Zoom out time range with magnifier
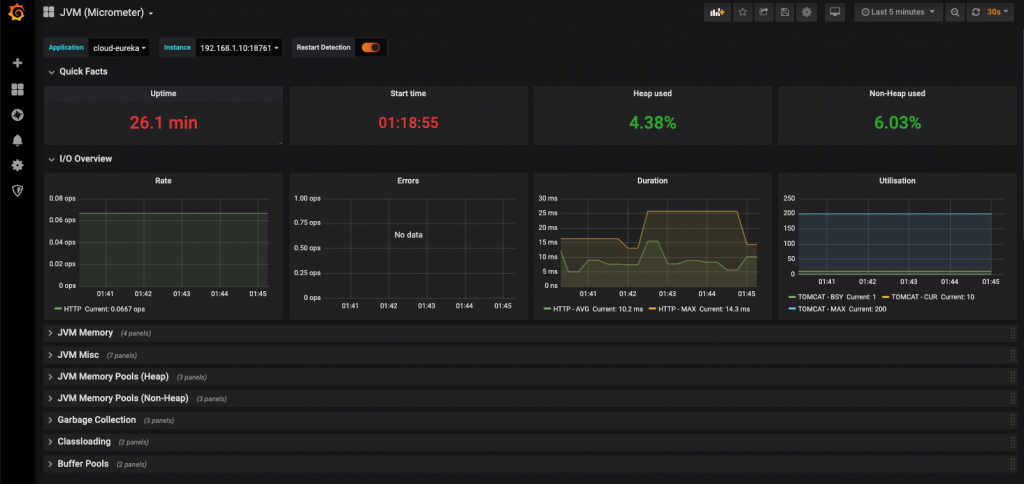Viewport: 1024px width, 484px height. [955, 12]
